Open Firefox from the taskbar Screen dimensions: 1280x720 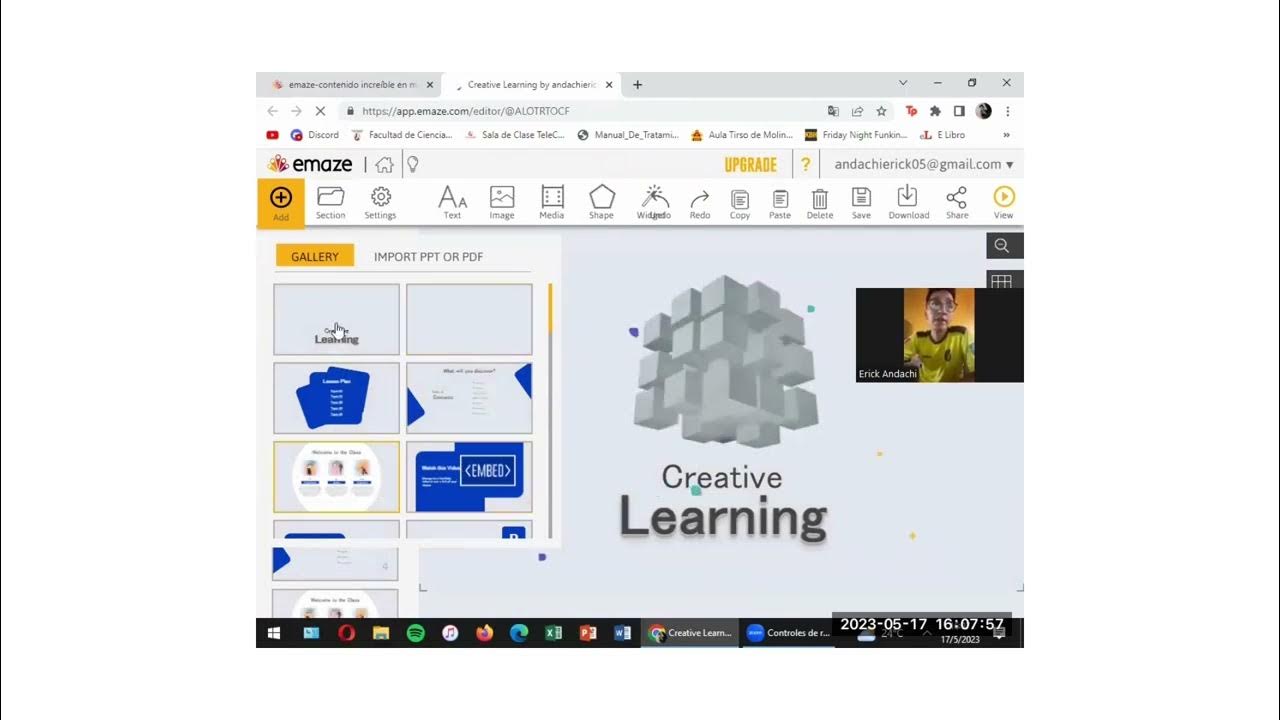pyautogui.click(x=485, y=633)
